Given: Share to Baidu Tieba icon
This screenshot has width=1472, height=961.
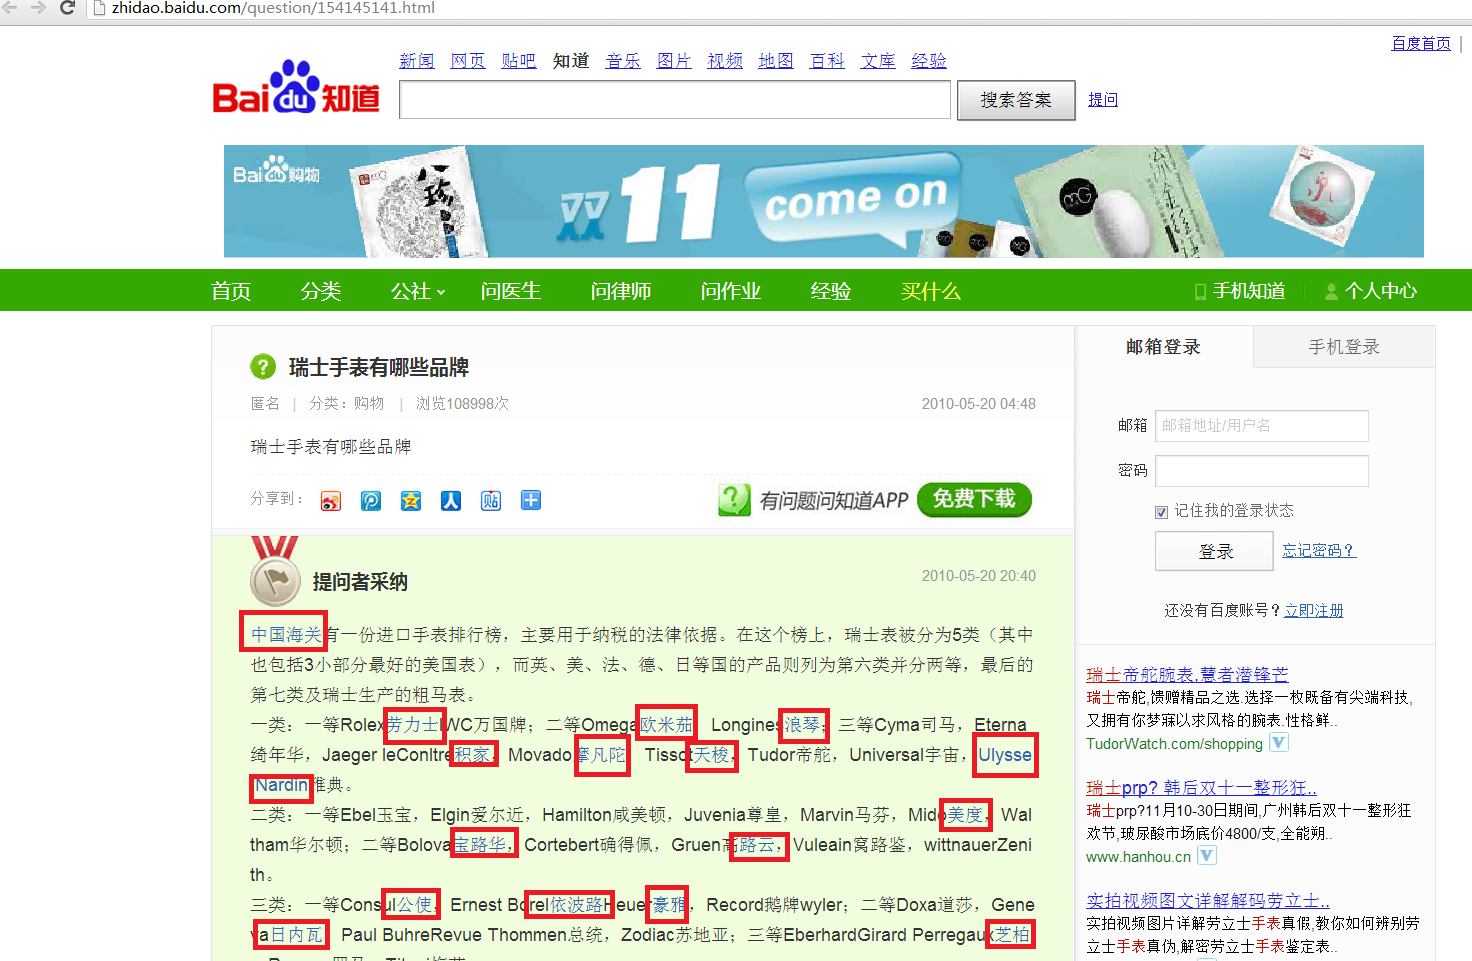Looking at the screenshot, I should click(x=491, y=501).
